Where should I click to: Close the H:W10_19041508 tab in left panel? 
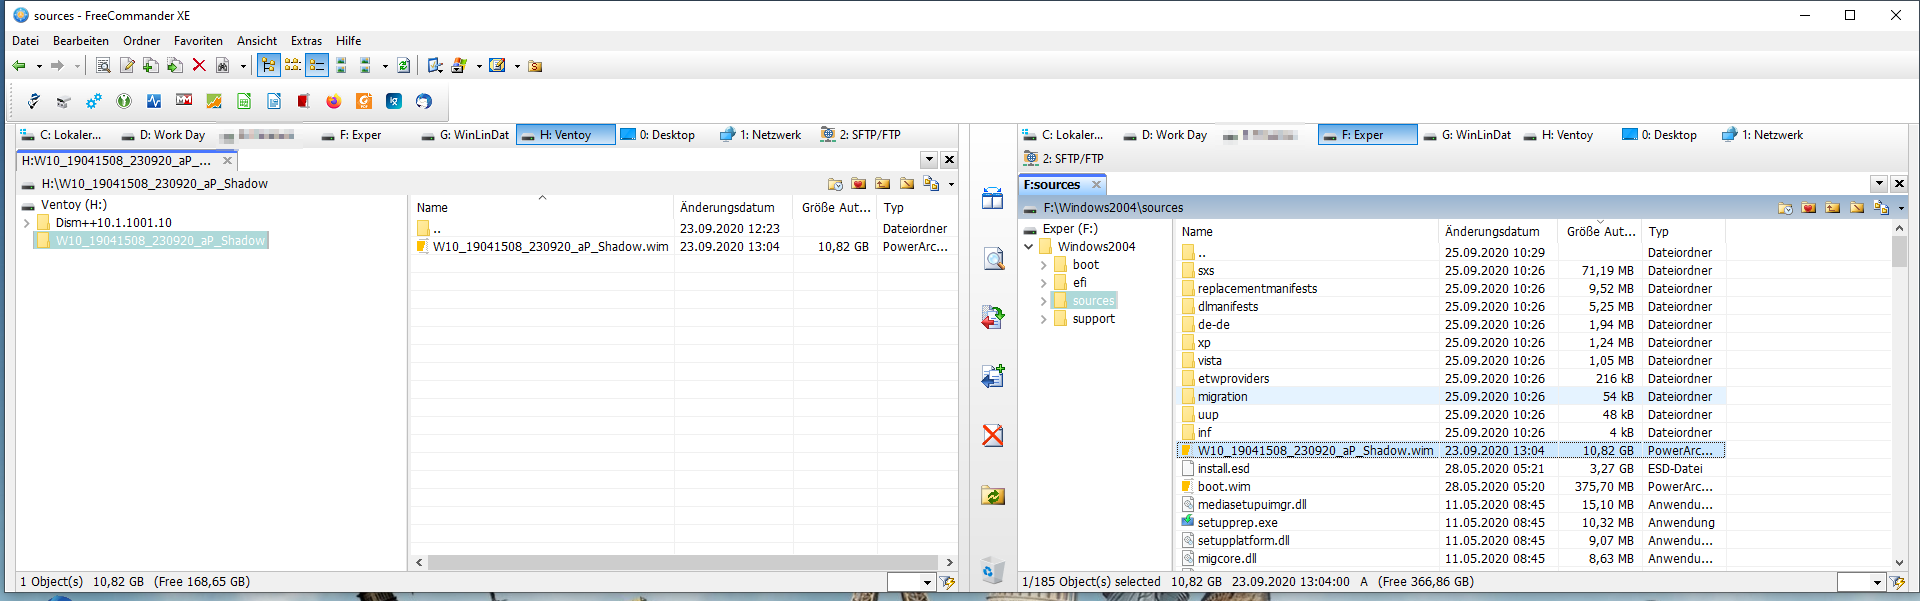click(227, 160)
